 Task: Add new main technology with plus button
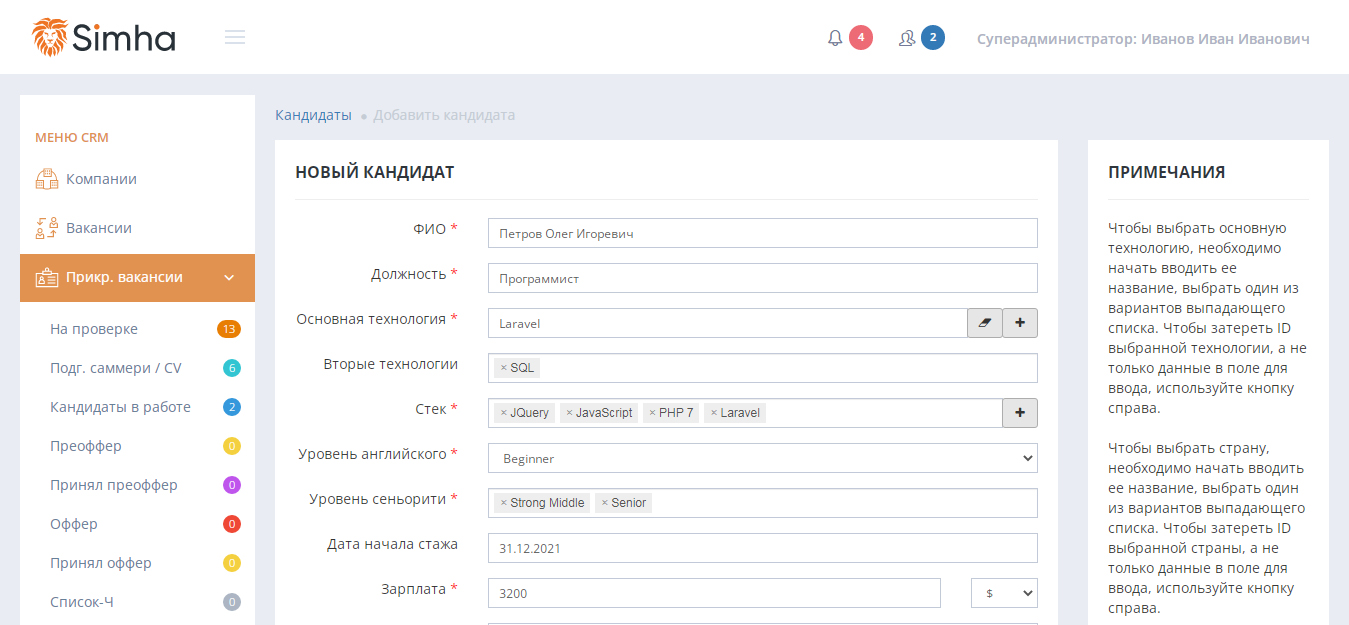[x=1020, y=323]
